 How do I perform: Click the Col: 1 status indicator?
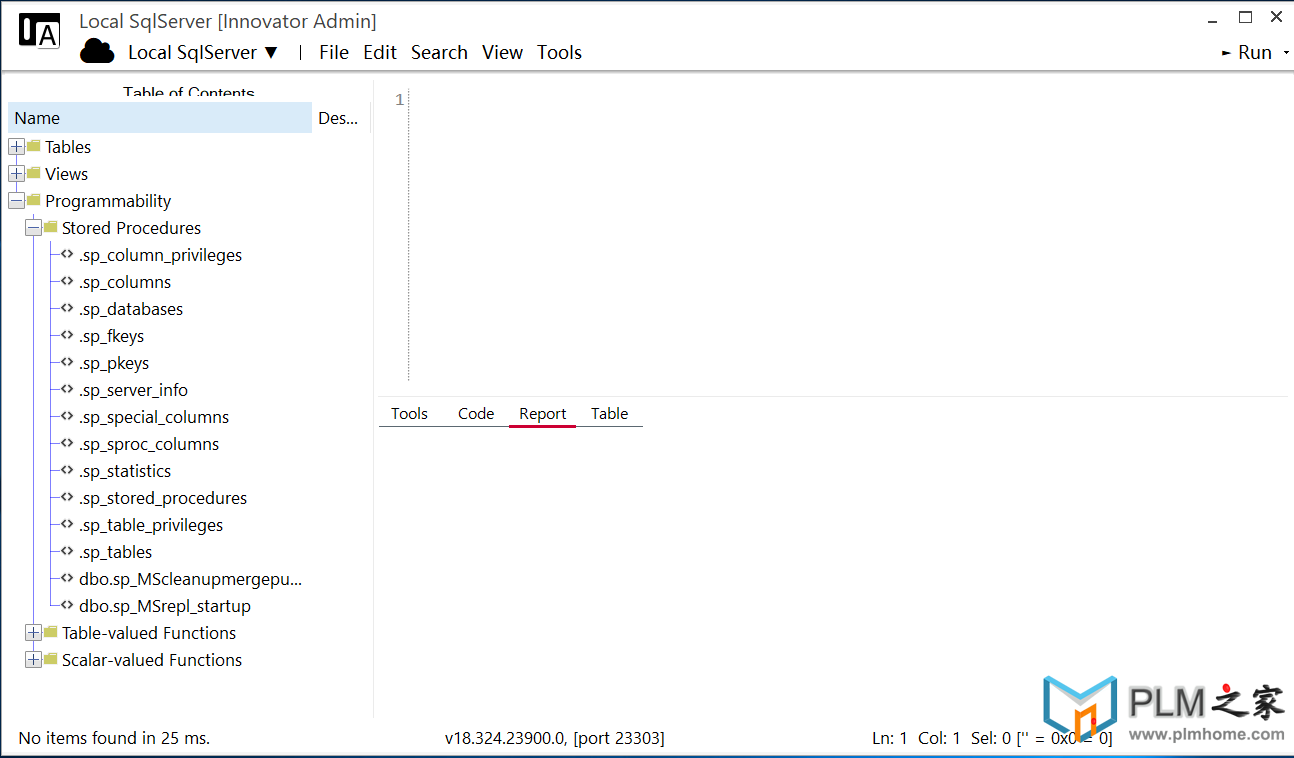click(939, 738)
